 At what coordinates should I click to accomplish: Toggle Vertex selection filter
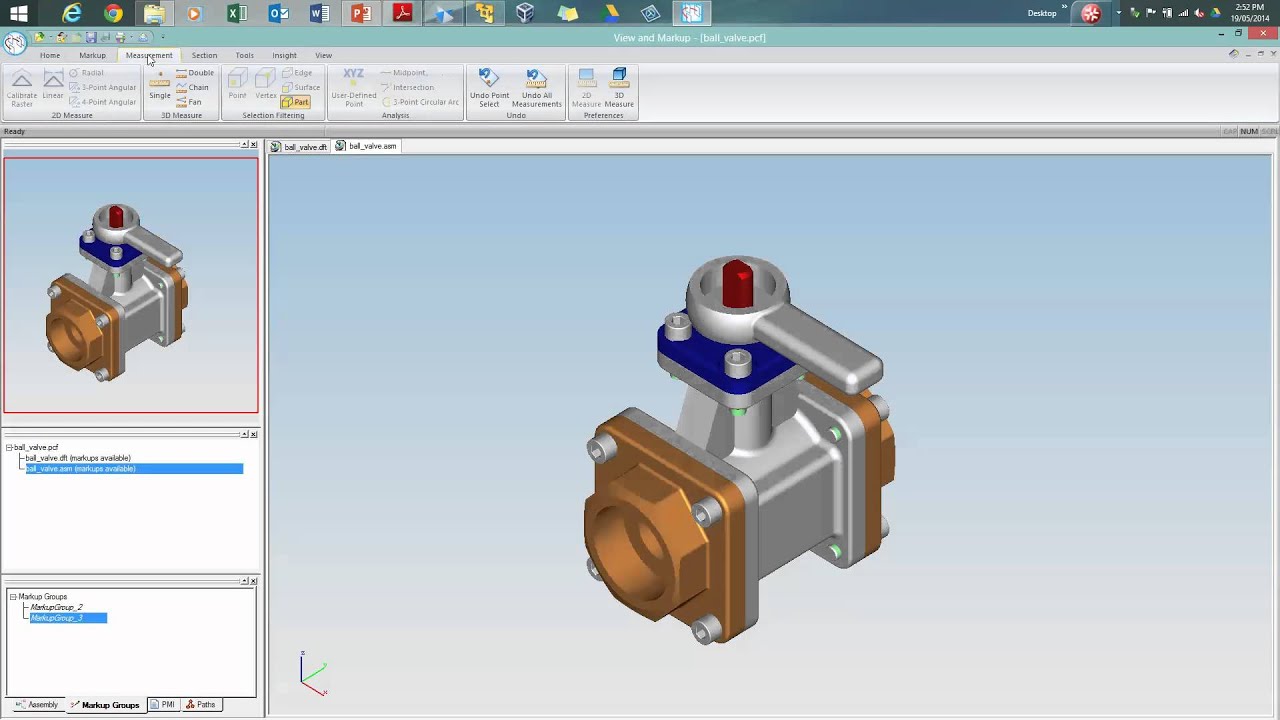click(265, 85)
